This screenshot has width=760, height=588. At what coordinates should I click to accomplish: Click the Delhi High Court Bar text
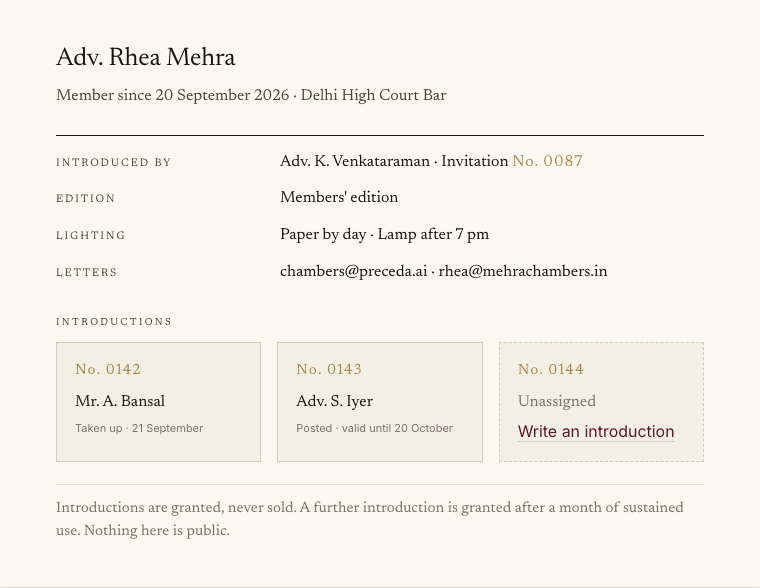(373, 95)
